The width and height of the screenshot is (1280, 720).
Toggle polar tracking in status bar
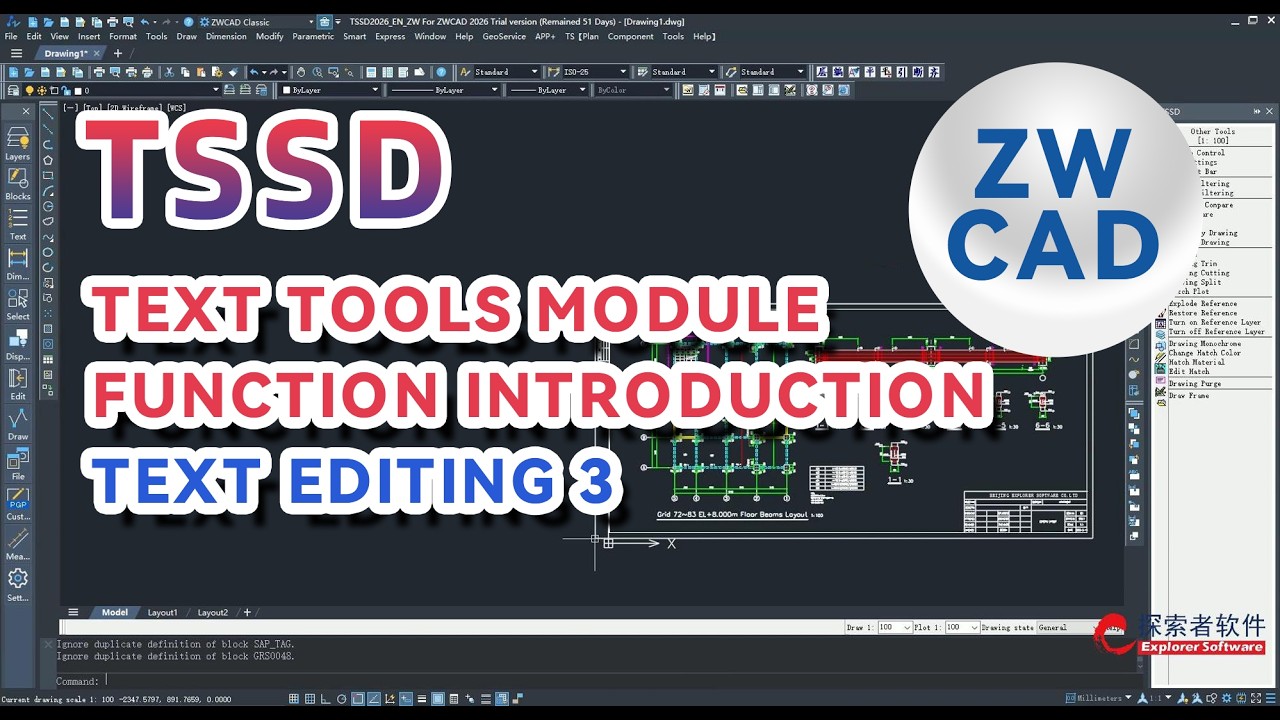pyautogui.click(x=342, y=699)
